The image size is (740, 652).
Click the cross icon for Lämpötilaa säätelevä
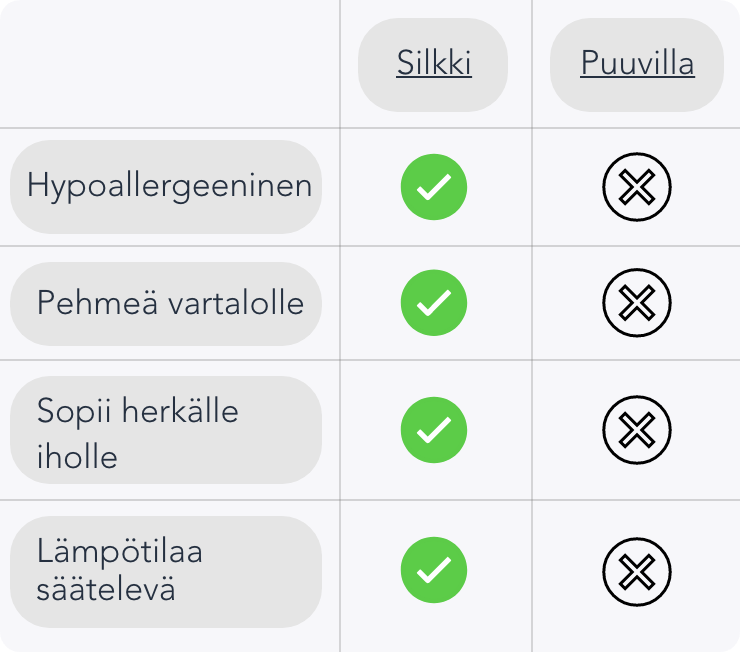(637, 570)
